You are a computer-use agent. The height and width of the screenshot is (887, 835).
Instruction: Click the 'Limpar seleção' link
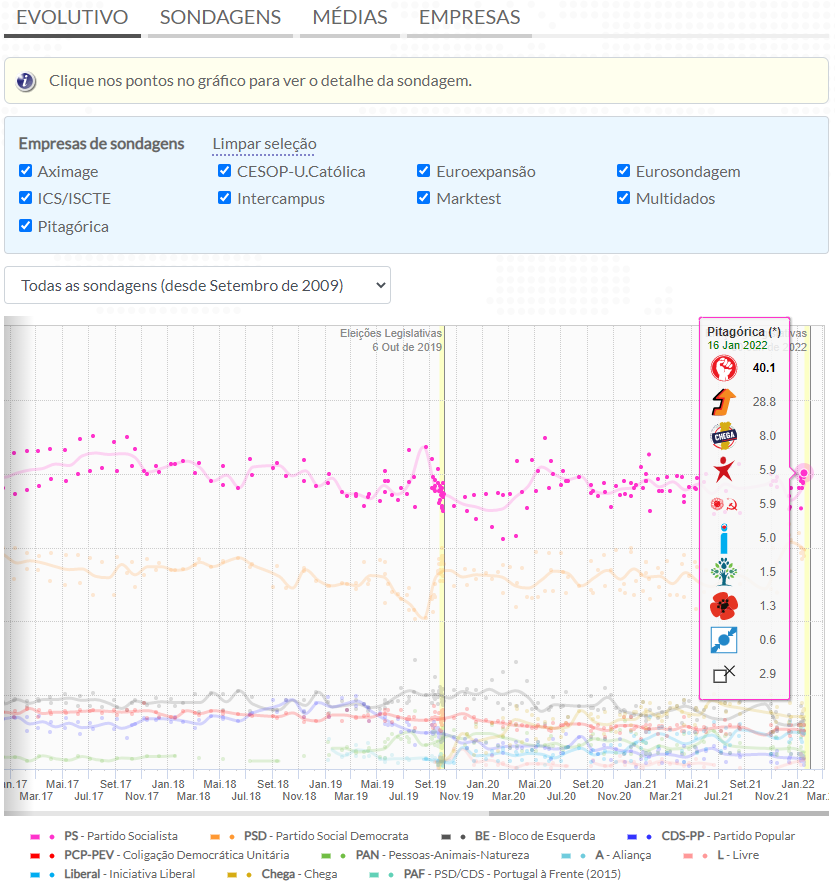tap(264, 144)
